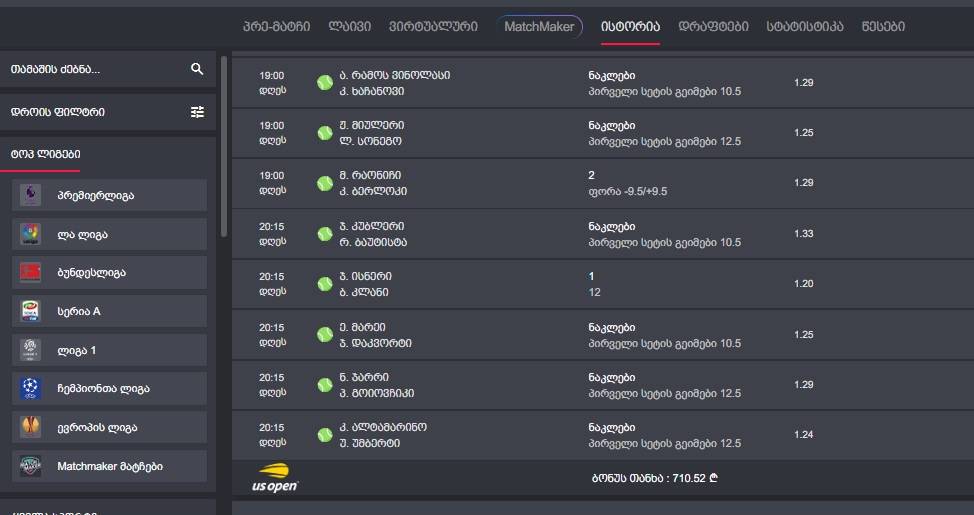Open ჩემპიონთა ლიგა league

click(109, 388)
